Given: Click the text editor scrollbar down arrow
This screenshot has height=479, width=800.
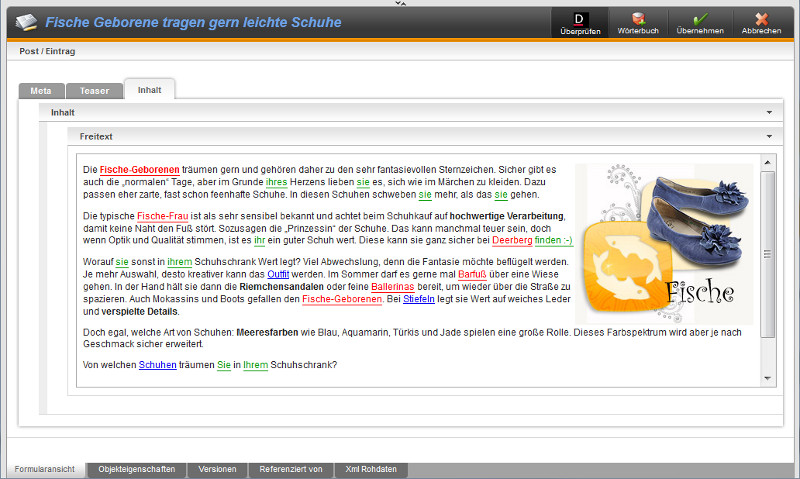Looking at the screenshot, I should point(767,380).
